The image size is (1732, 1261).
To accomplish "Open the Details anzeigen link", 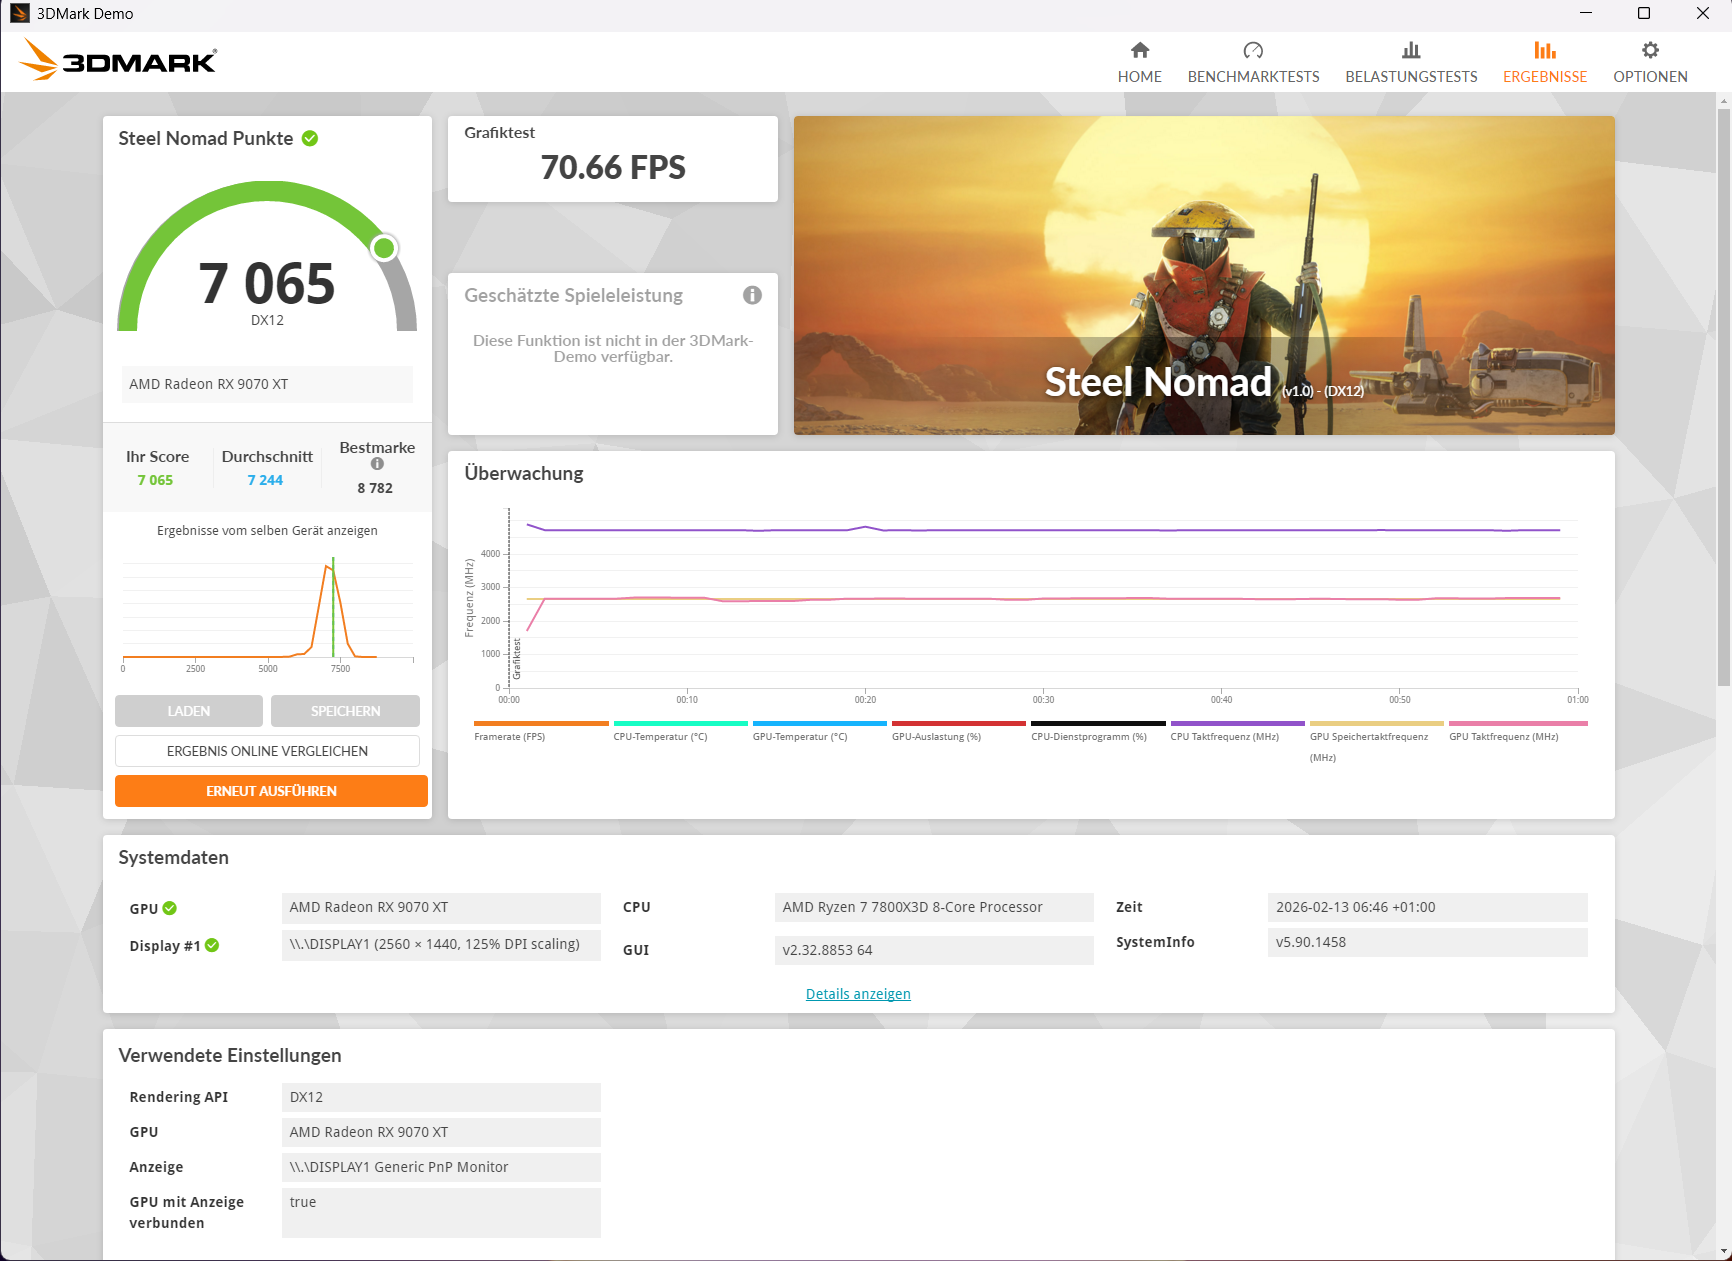I will [858, 994].
